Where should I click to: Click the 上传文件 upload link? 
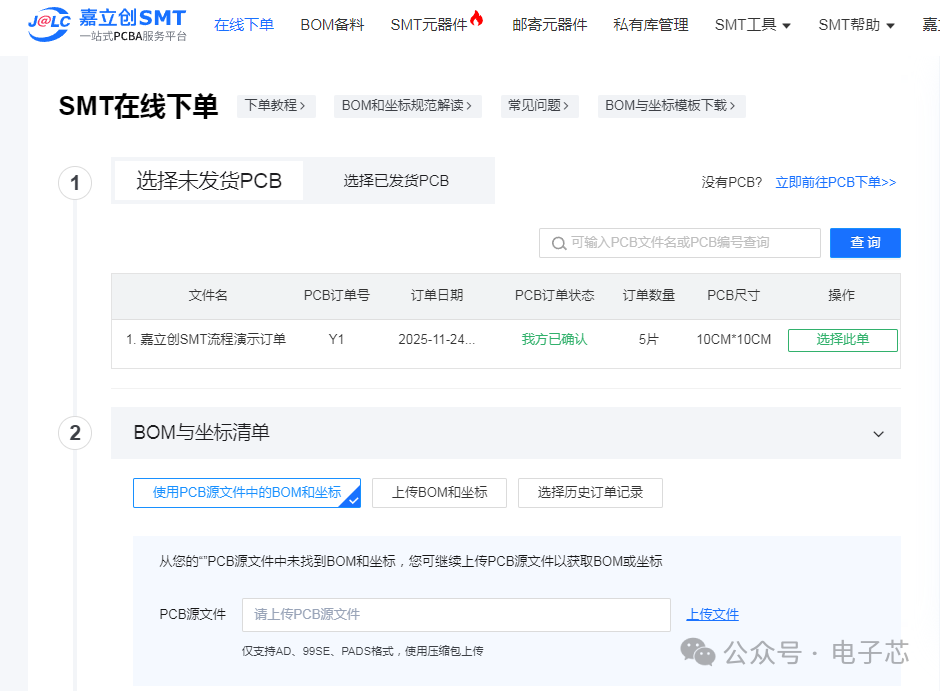click(x=712, y=614)
